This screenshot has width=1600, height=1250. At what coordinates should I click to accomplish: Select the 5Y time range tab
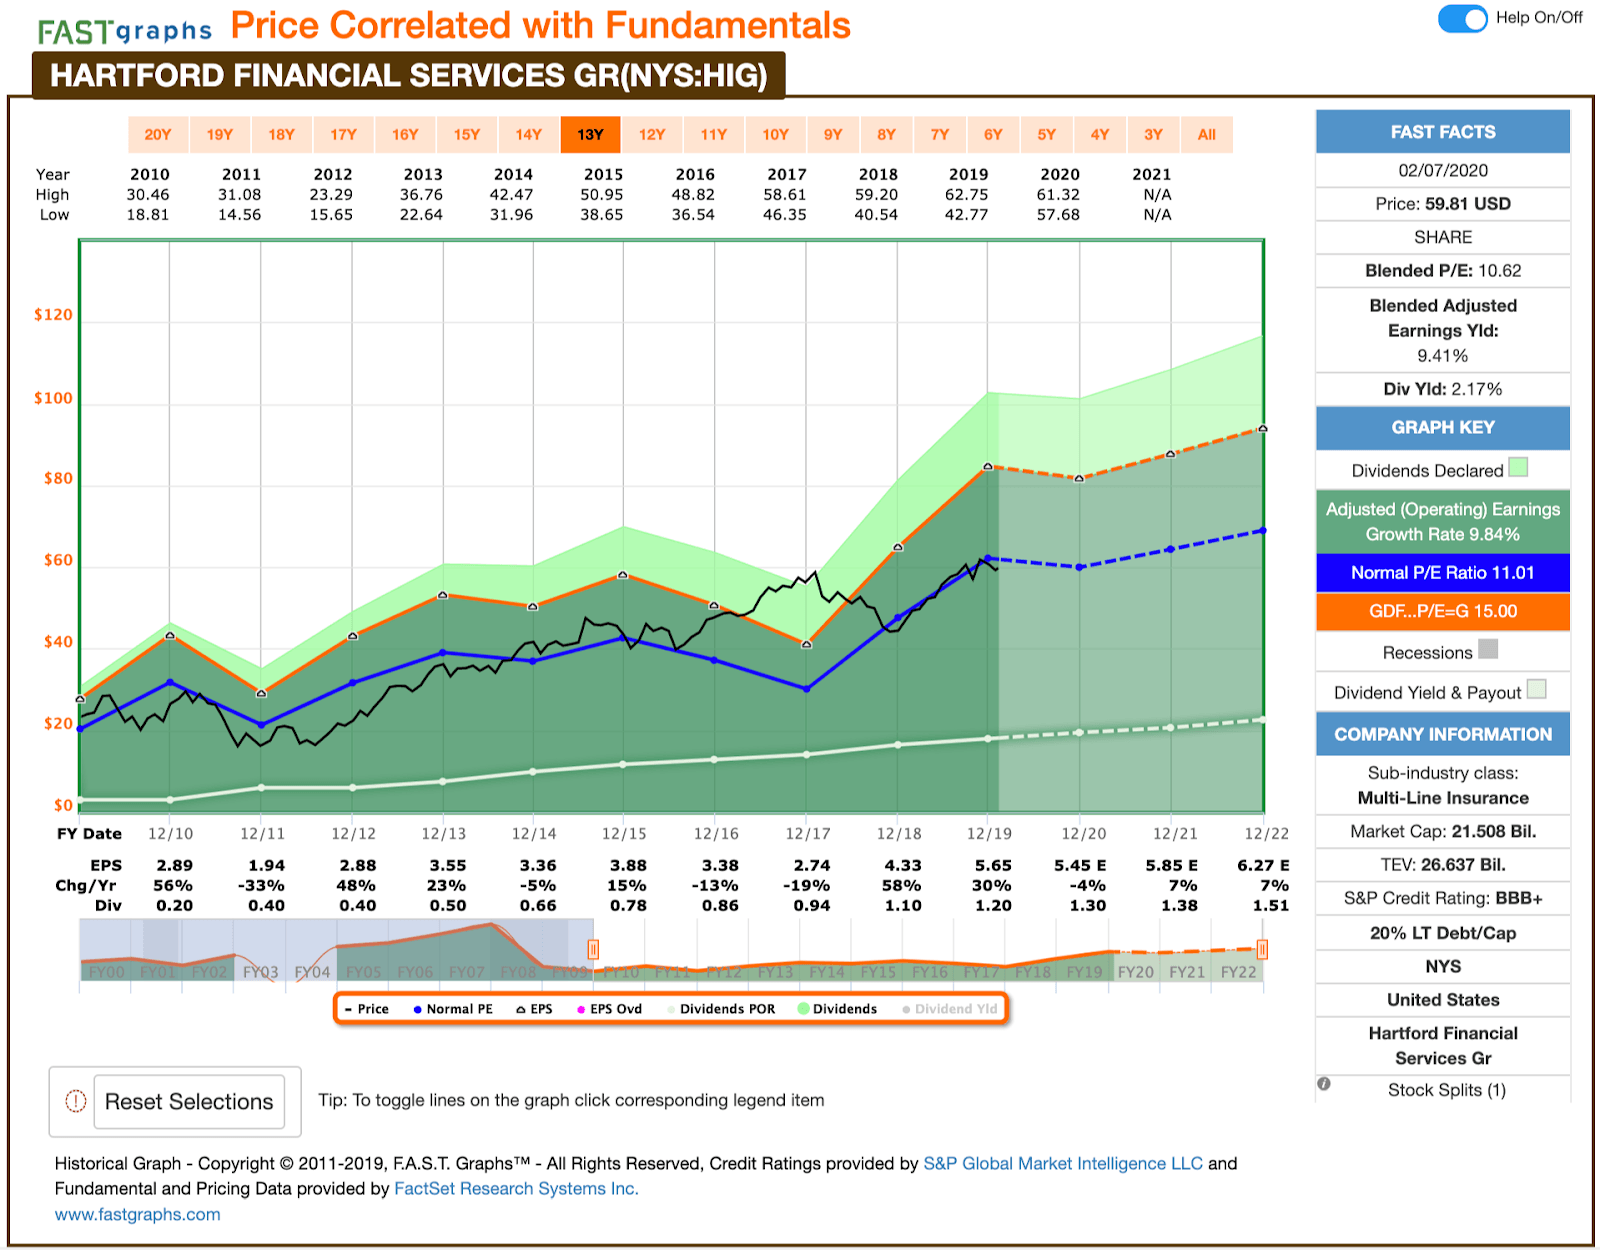pos(1047,134)
